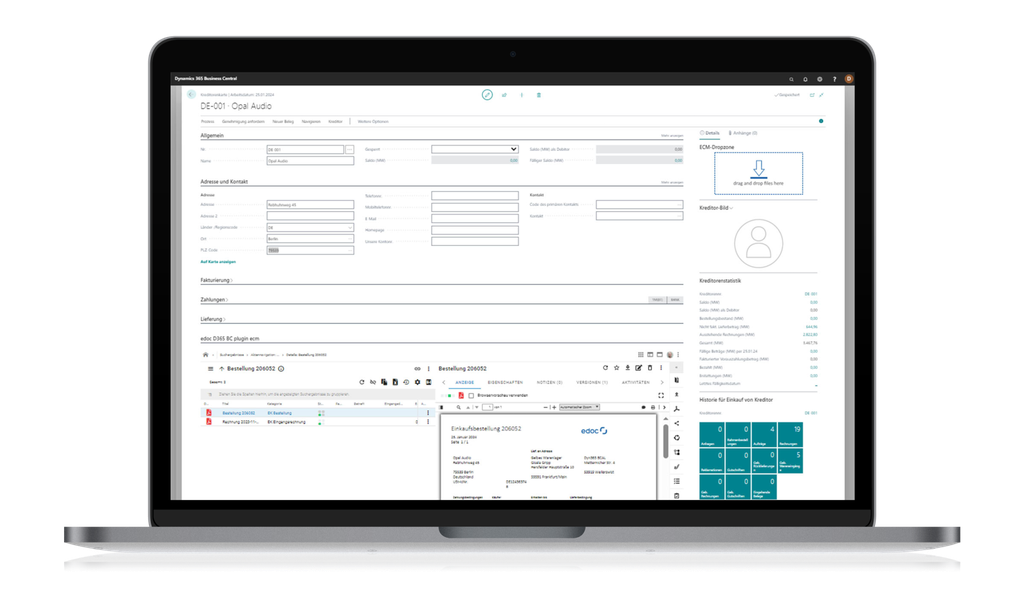
Task: Edit the document from the preview header
Action: pyautogui.click(x=639, y=368)
